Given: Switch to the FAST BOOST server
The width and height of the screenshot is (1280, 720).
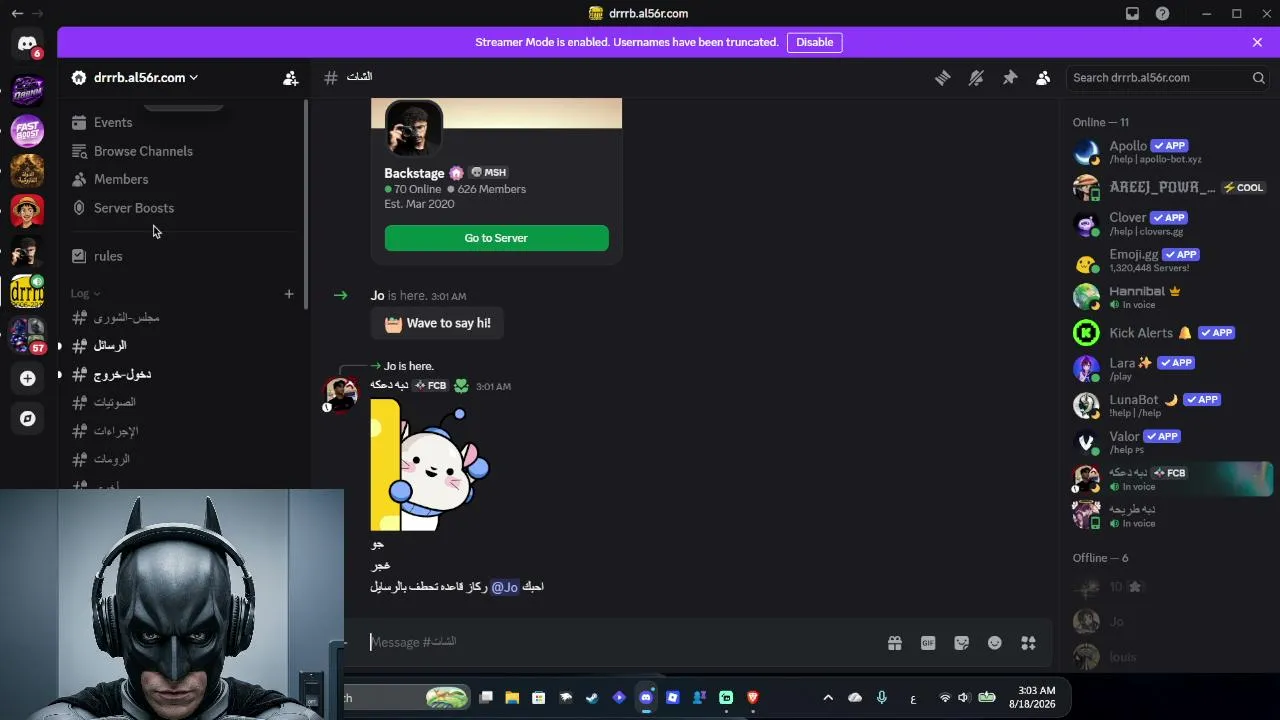Looking at the screenshot, I should (x=27, y=130).
